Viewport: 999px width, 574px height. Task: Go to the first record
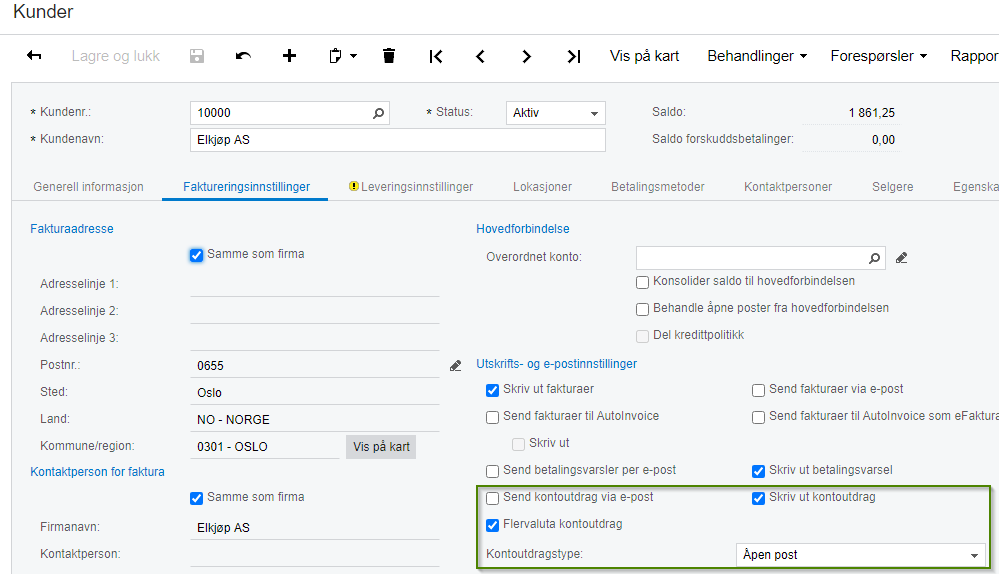click(x=436, y=56)
